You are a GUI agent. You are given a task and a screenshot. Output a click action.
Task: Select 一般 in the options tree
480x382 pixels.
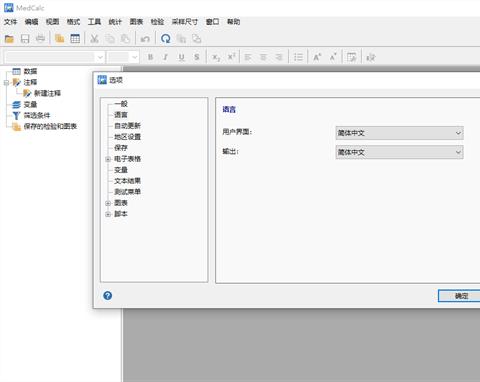(121, 104)
